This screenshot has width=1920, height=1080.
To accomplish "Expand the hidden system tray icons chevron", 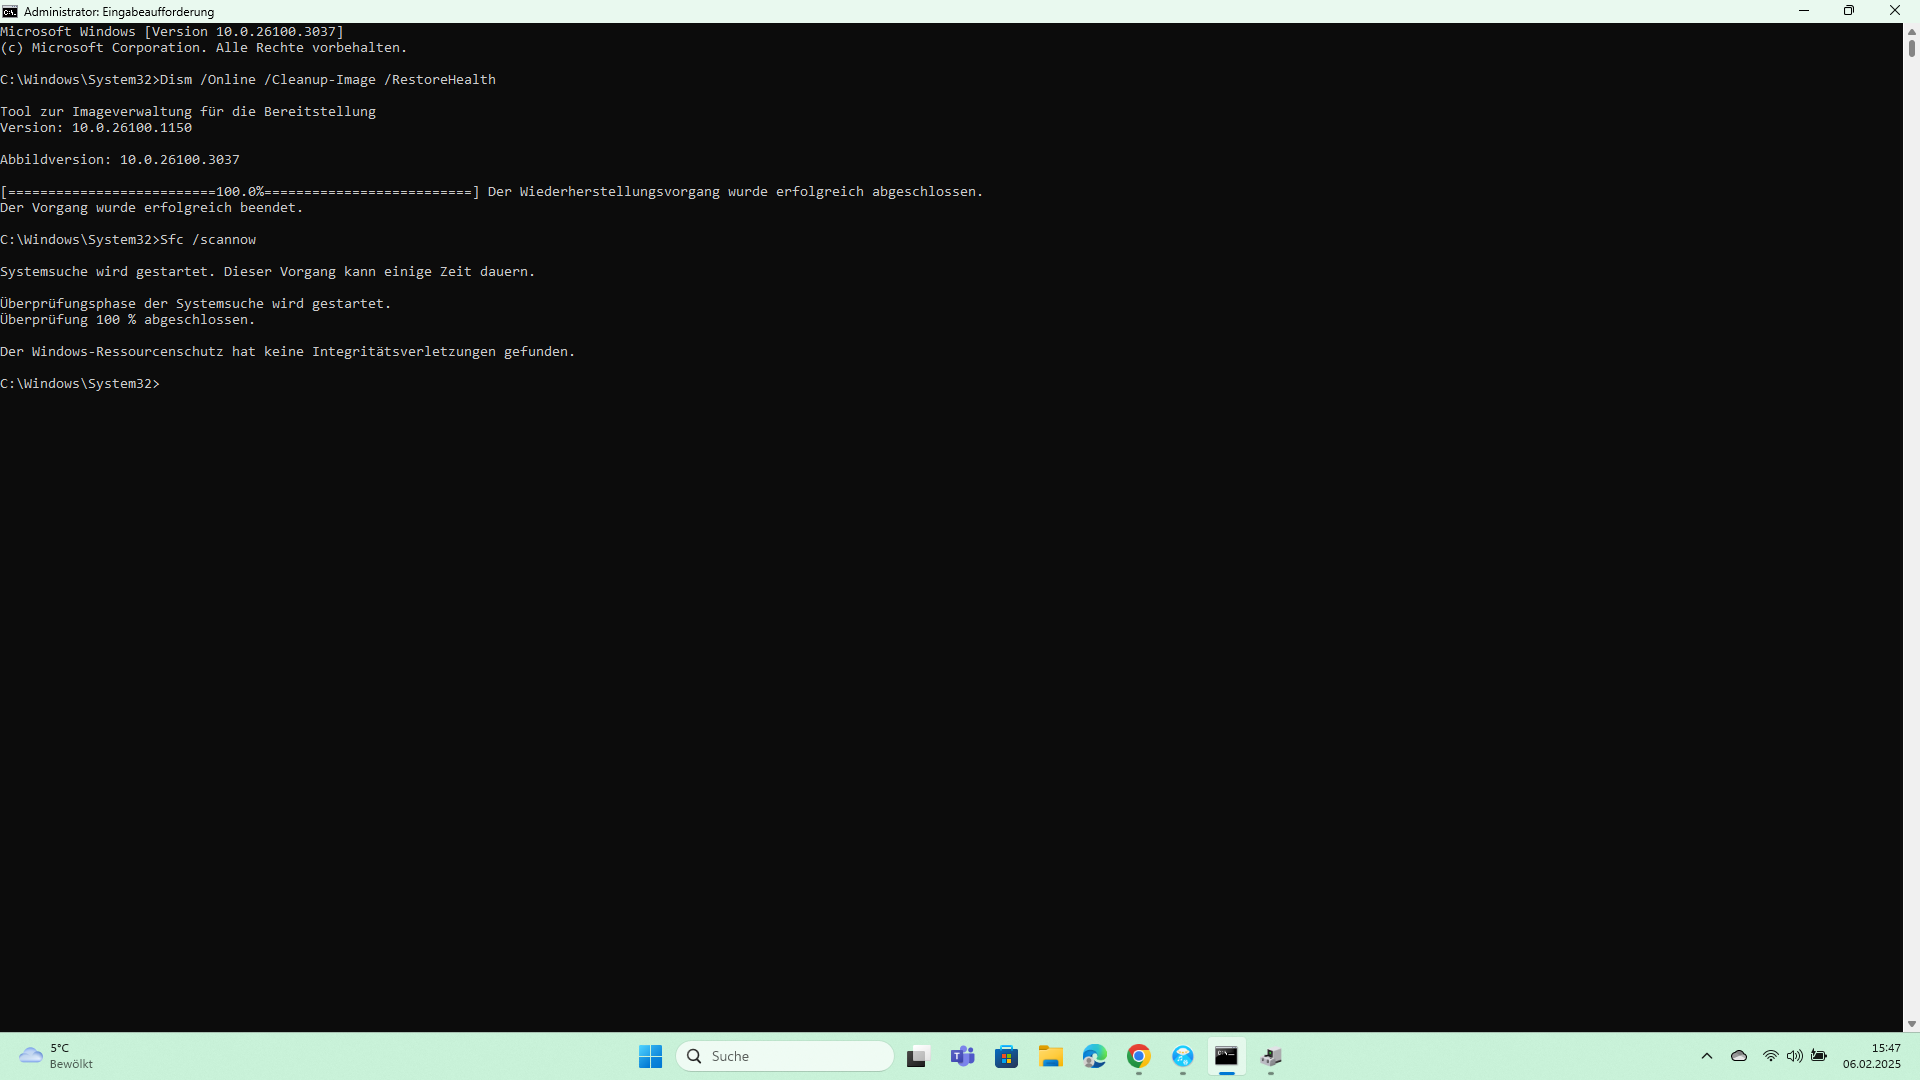I will (1707, 1056).
